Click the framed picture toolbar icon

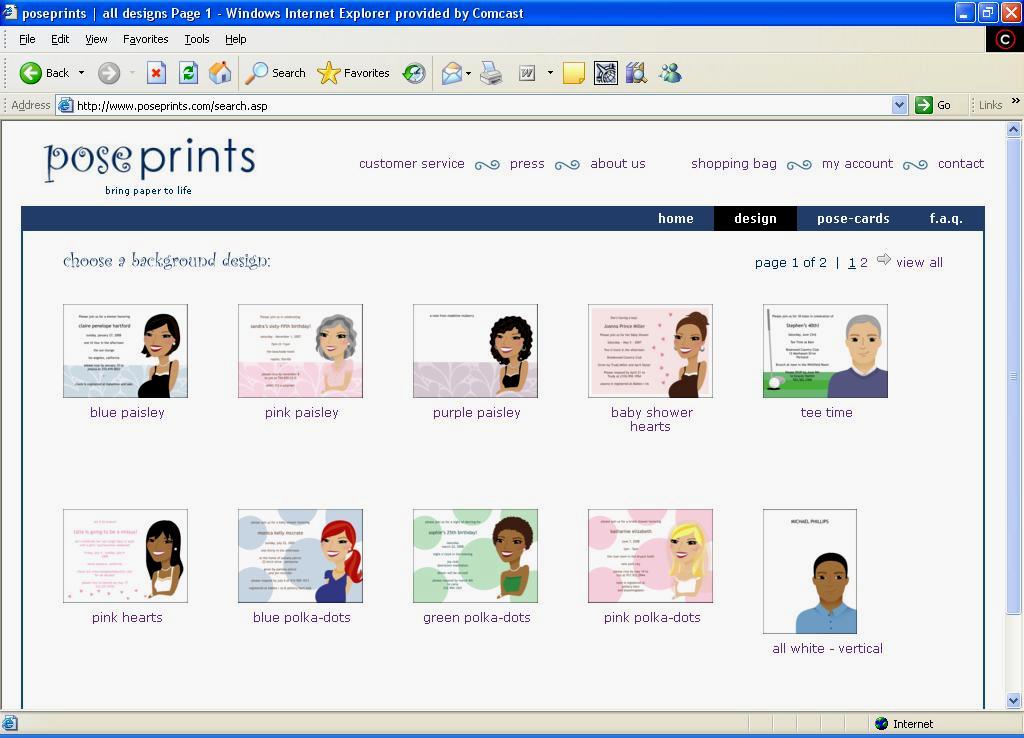click(x=605, y=73)
